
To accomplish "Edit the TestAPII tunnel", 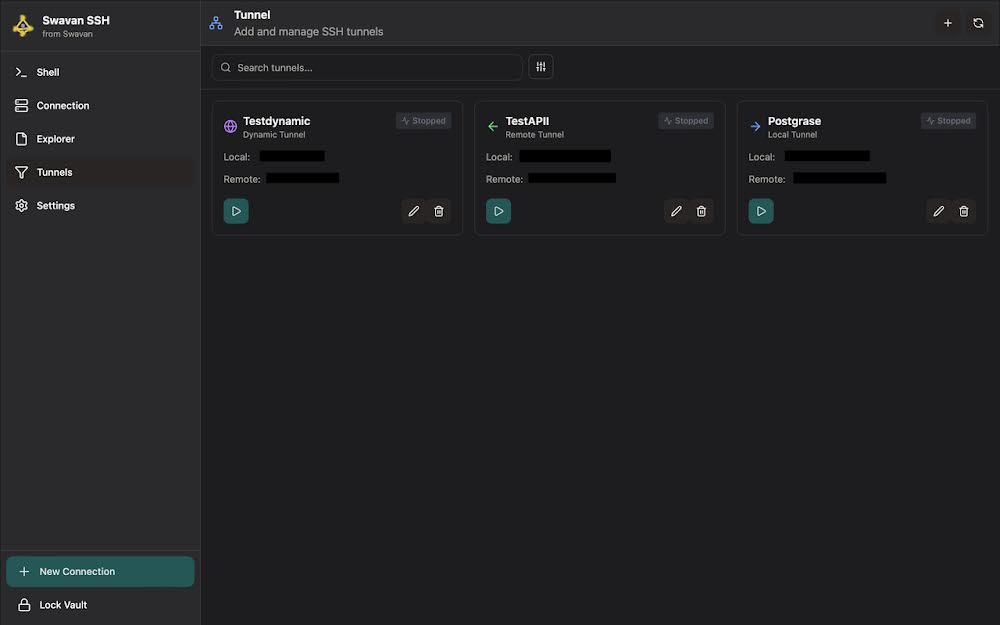I will point(676,211).
